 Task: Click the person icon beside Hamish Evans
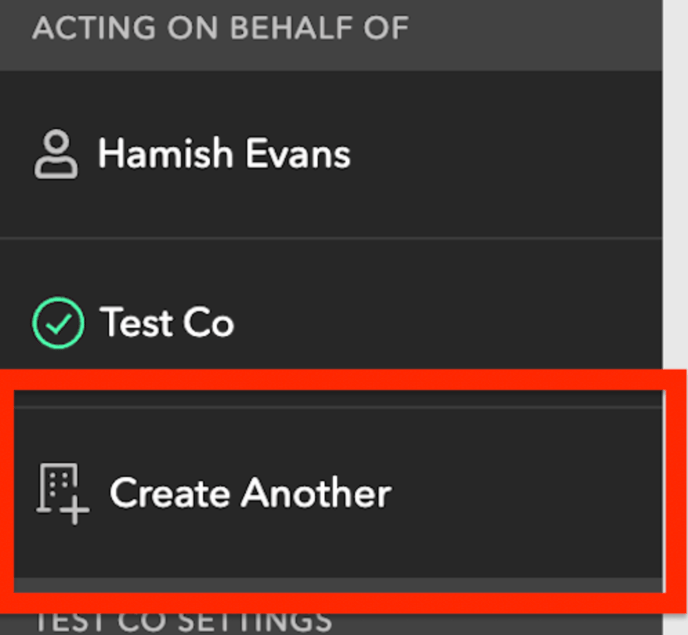pos(56,154)
